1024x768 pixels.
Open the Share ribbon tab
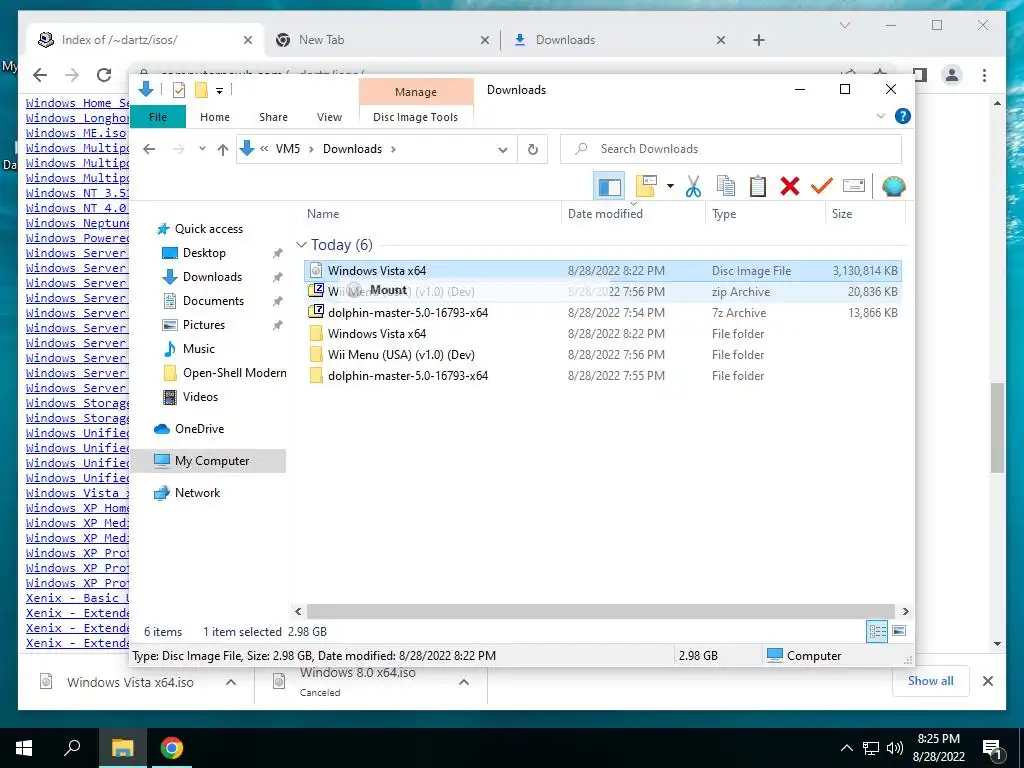pyautogui.click(x=273, y=117)
